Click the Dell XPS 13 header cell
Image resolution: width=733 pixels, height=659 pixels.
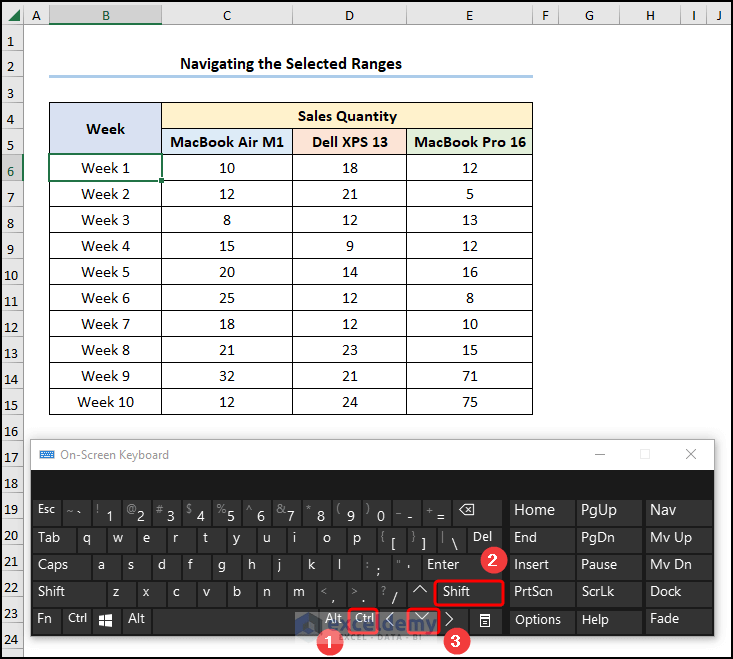point(350,142)
